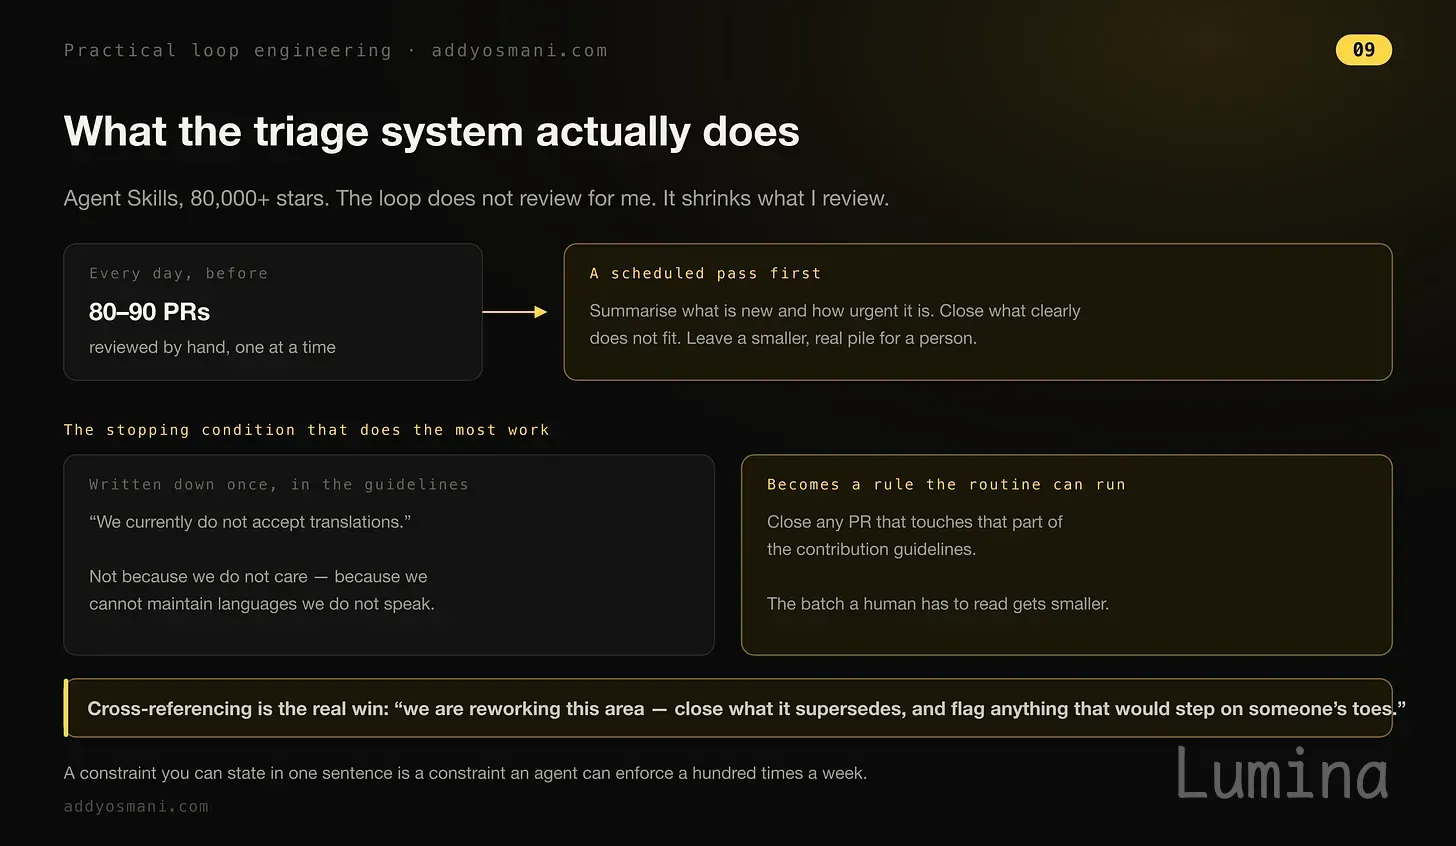Click 'Practical loop engineering' header text
1456x846 pixels.
click(x=228, y=51)
